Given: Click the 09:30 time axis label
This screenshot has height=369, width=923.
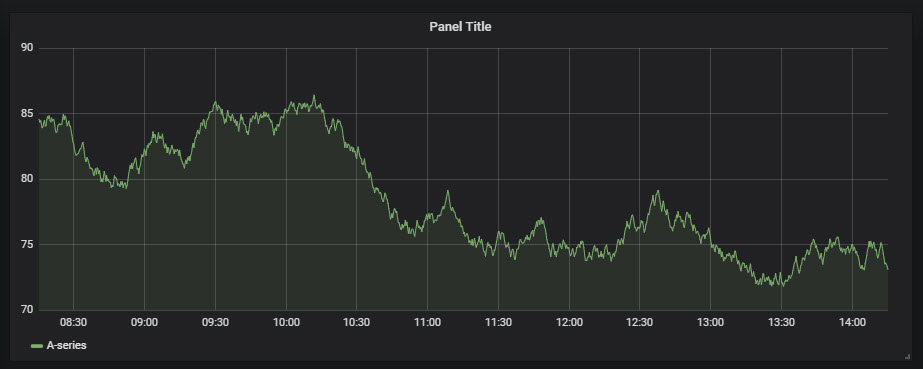Looking at the screenshot, I should coord(215,323).
